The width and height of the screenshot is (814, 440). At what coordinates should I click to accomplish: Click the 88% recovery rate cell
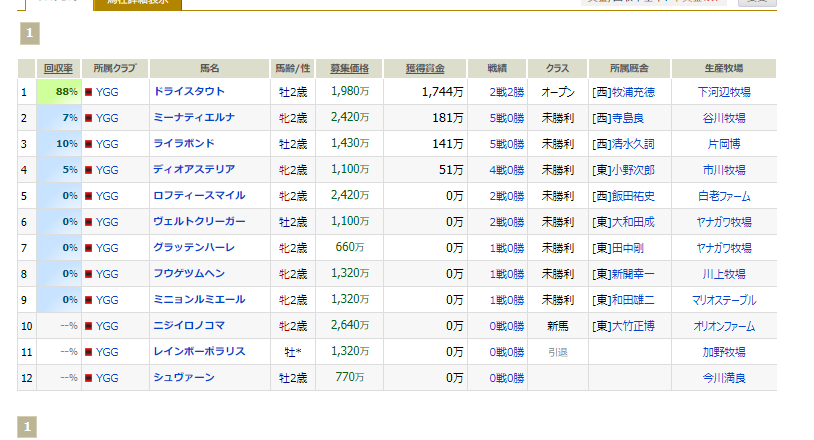click(x=59, y=92)
